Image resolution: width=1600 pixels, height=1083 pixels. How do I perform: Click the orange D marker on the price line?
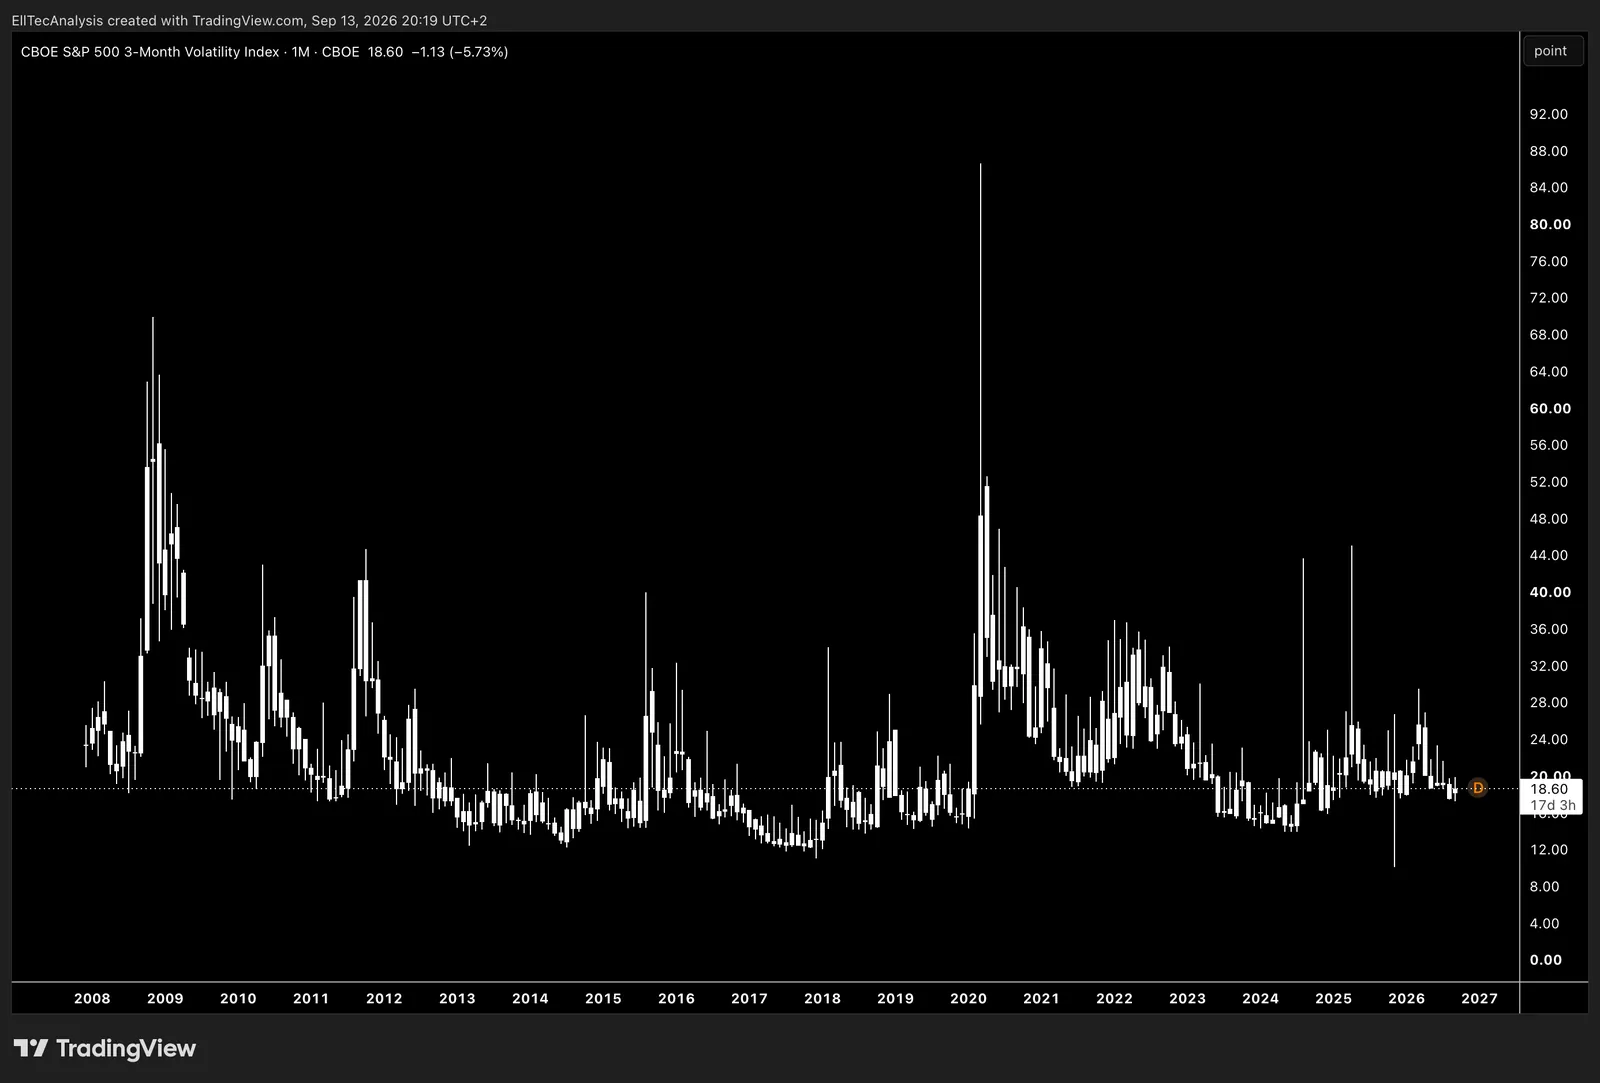pos(1478,788)
